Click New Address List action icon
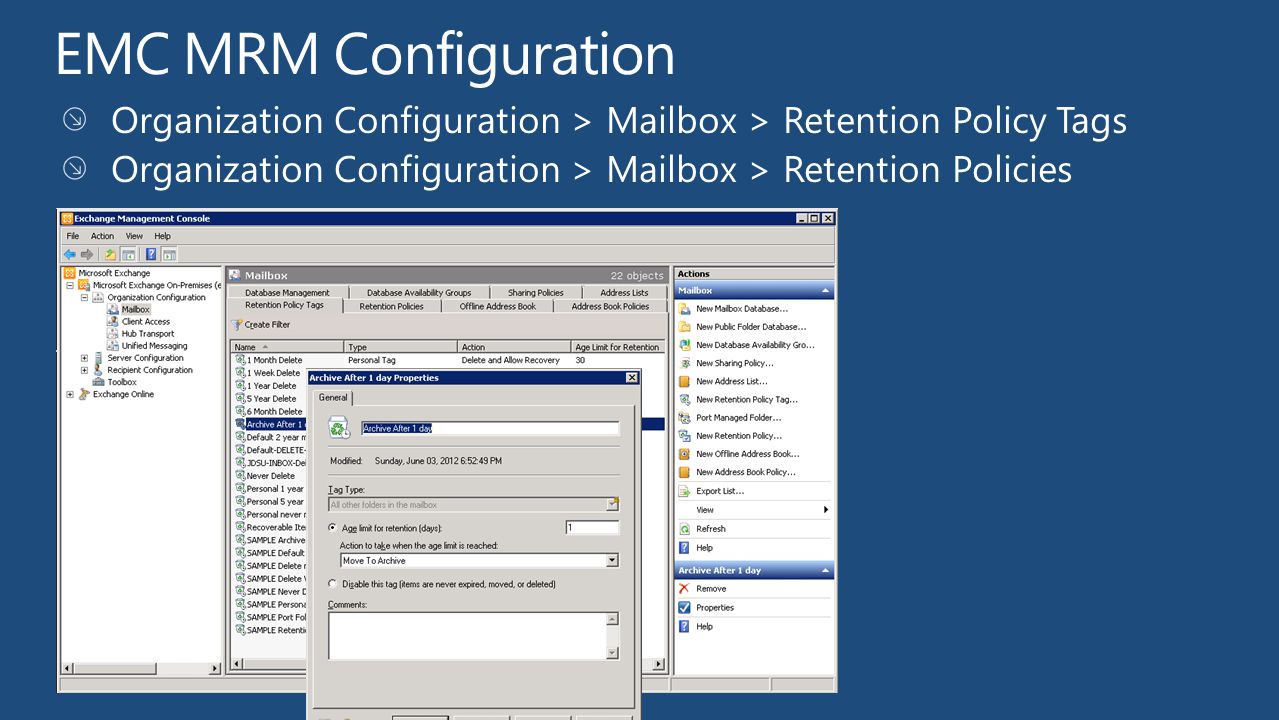This screenshot has width=1279, height=720. tap(685, 381)
